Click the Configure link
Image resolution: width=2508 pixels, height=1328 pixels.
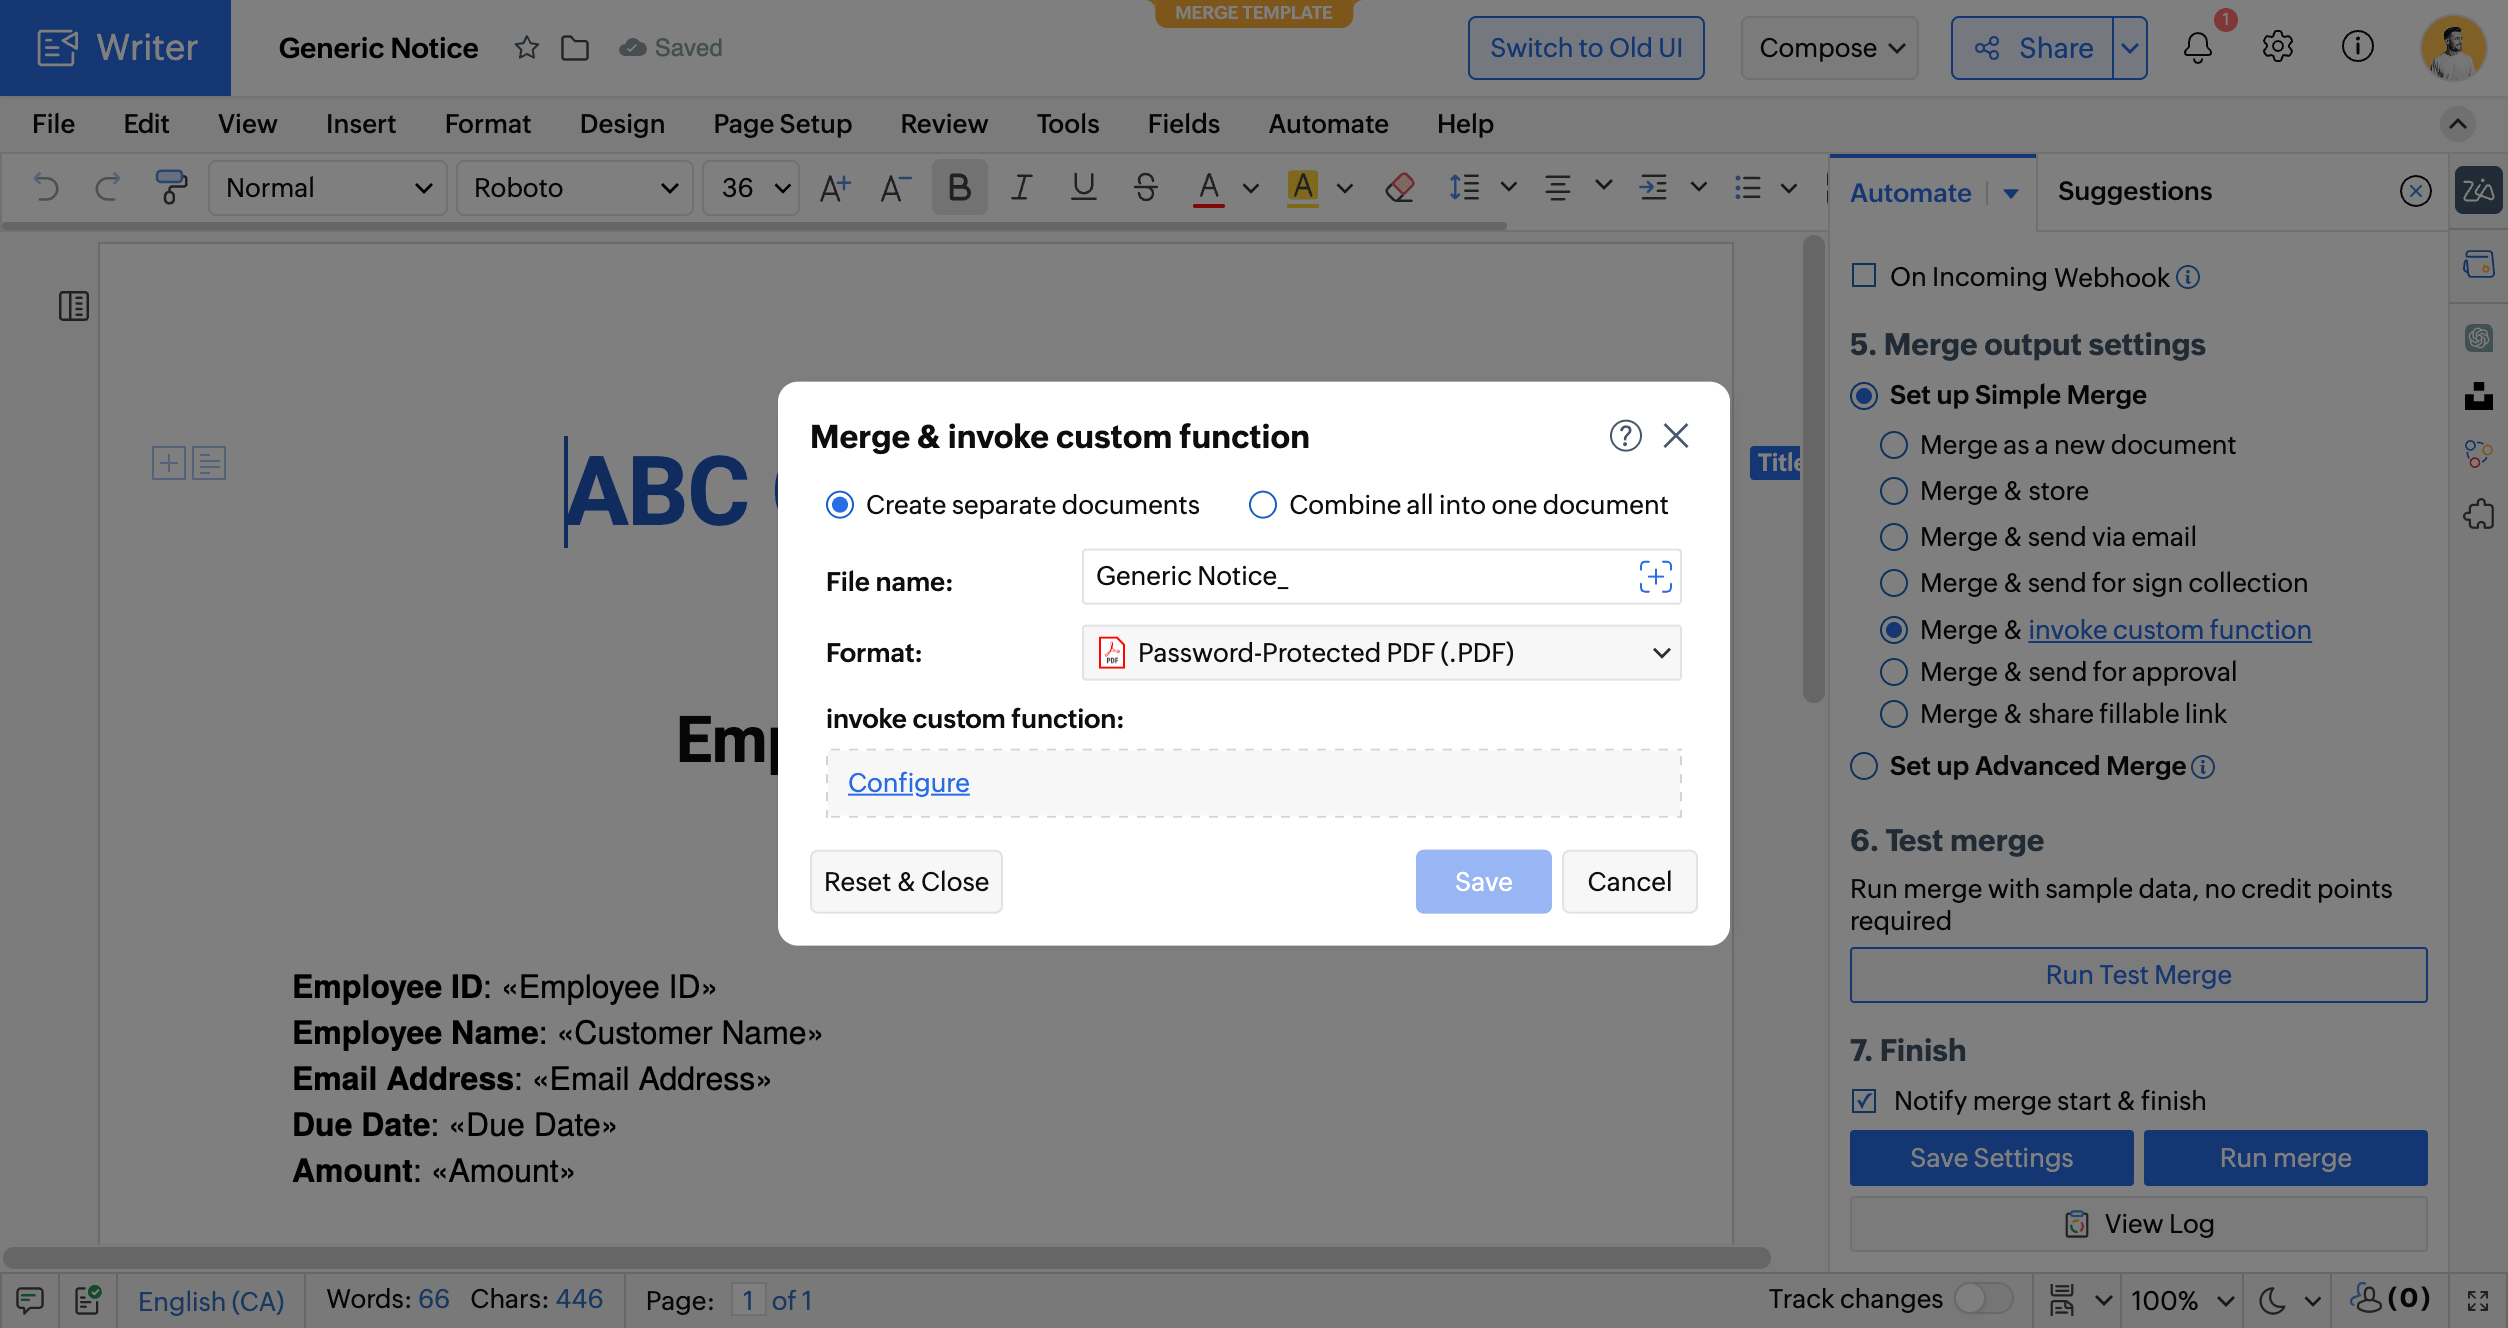tap(908, 782)
